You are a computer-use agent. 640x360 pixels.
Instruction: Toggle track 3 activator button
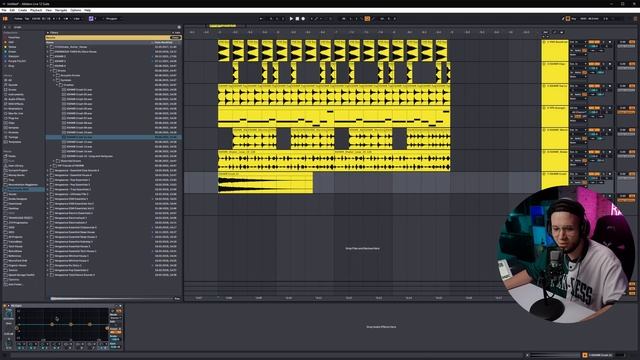pos(594,86)
